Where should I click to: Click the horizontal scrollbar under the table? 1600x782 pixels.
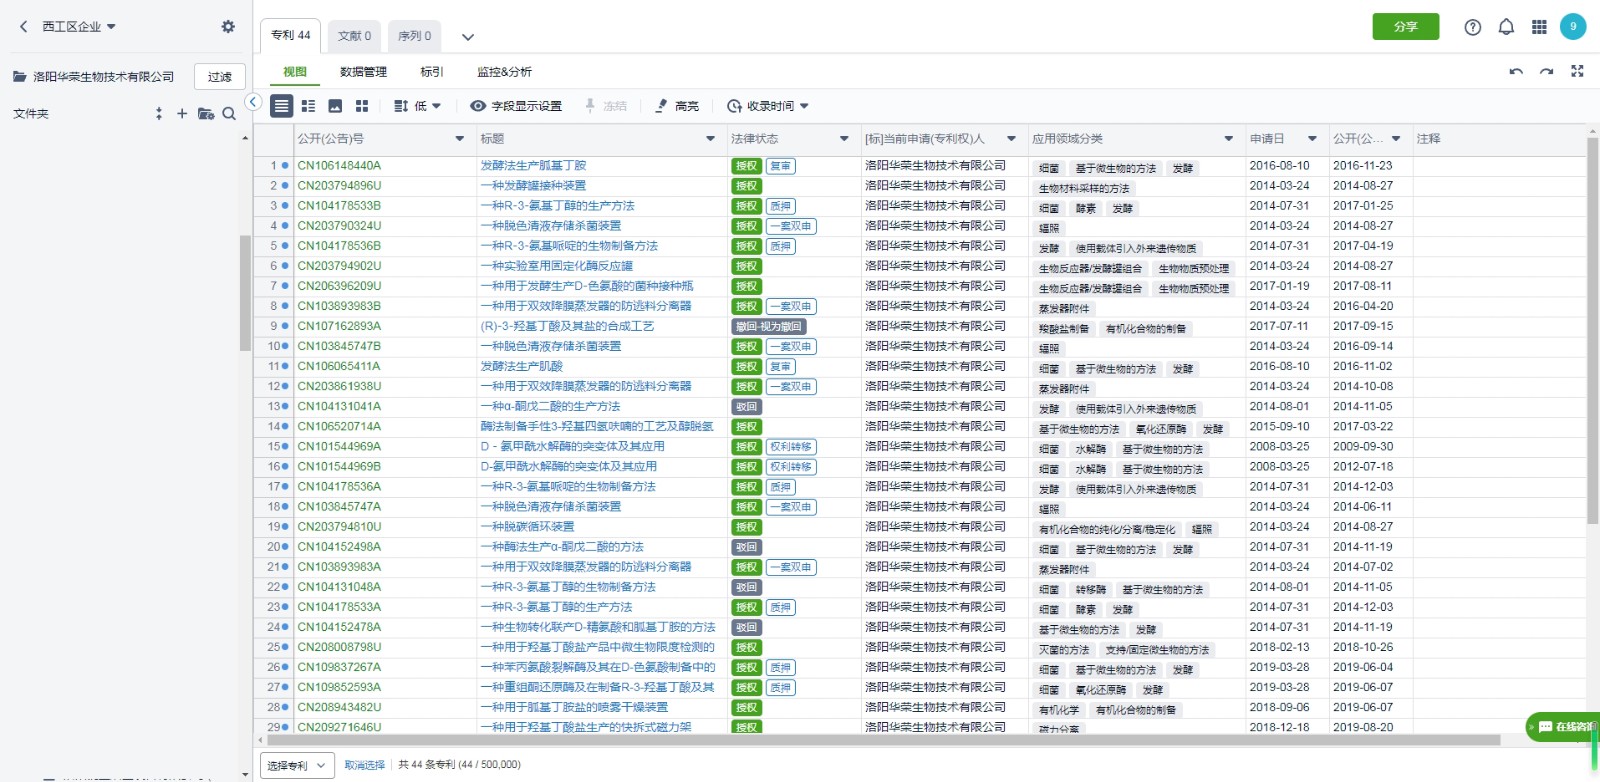click(883, 741)
